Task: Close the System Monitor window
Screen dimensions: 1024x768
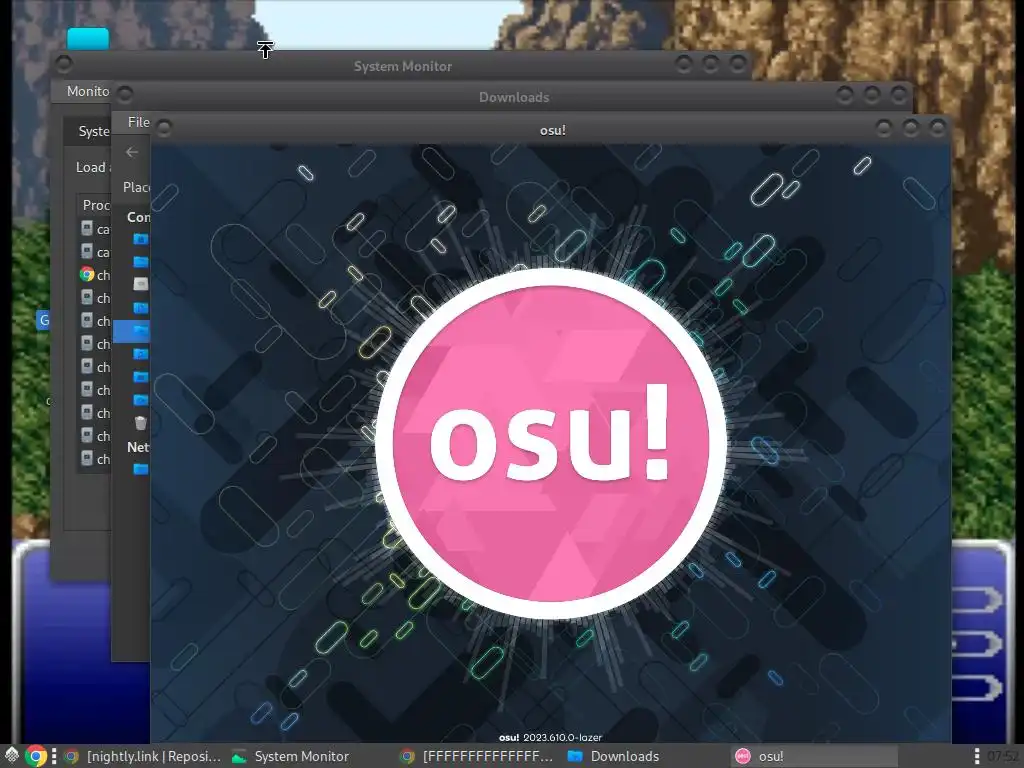Action: tap(738, 63)
